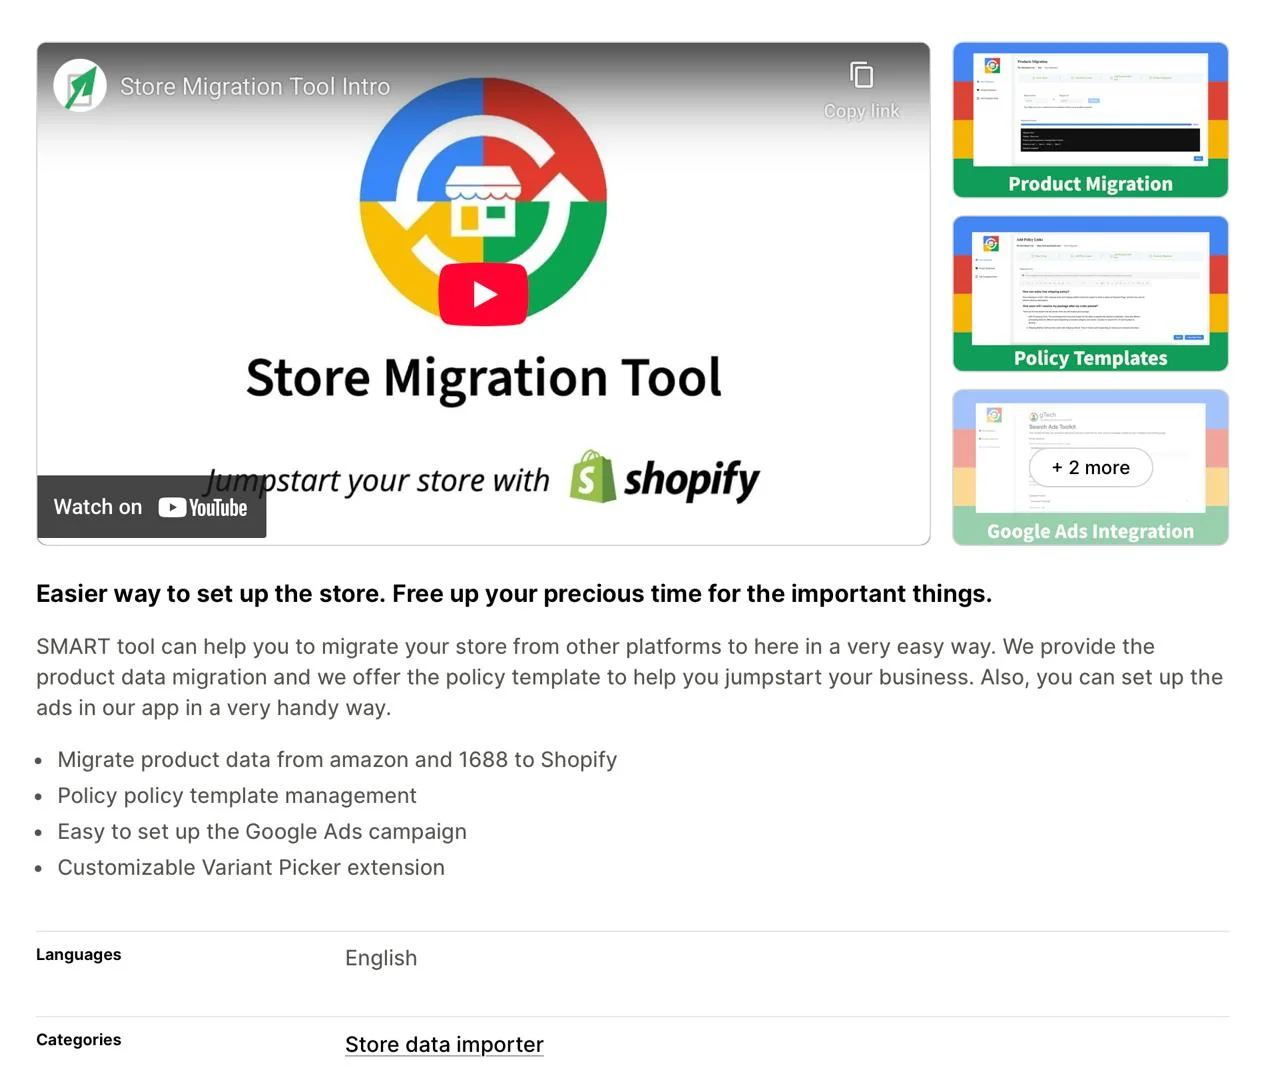Expand the "+ 2 more" media gallery
The height and width of the screenshot is (1076, 1280).
1090,467
